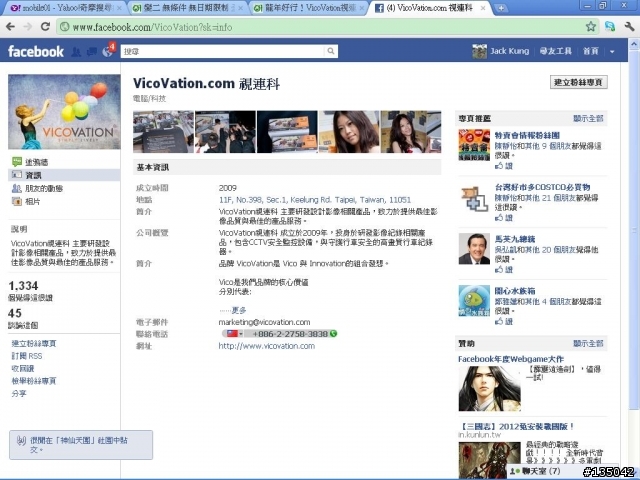The height and width of the screenshot is (480, 640).
Task: Open 尋友工具 in Facebook top bar
Action: tap(556, 51)
